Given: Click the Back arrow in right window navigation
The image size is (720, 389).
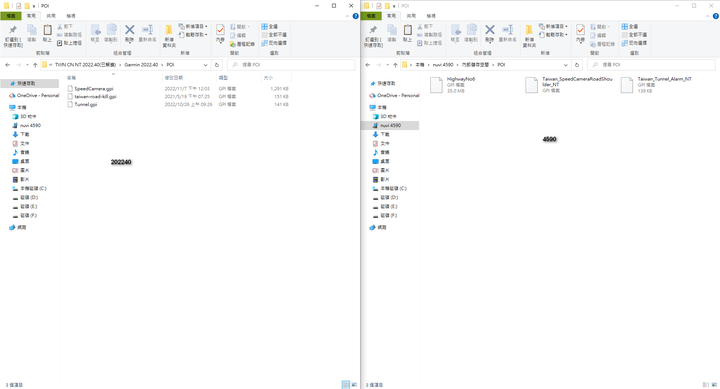Looking at the screenshot, I should tap(367, 65).
